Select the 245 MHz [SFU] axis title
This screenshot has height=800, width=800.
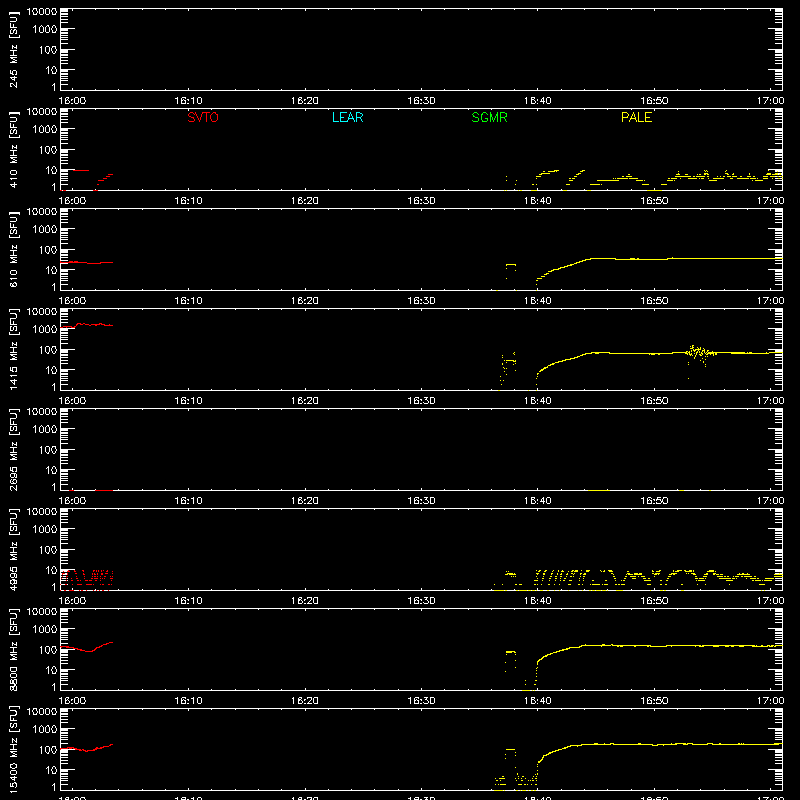point(13,50)
